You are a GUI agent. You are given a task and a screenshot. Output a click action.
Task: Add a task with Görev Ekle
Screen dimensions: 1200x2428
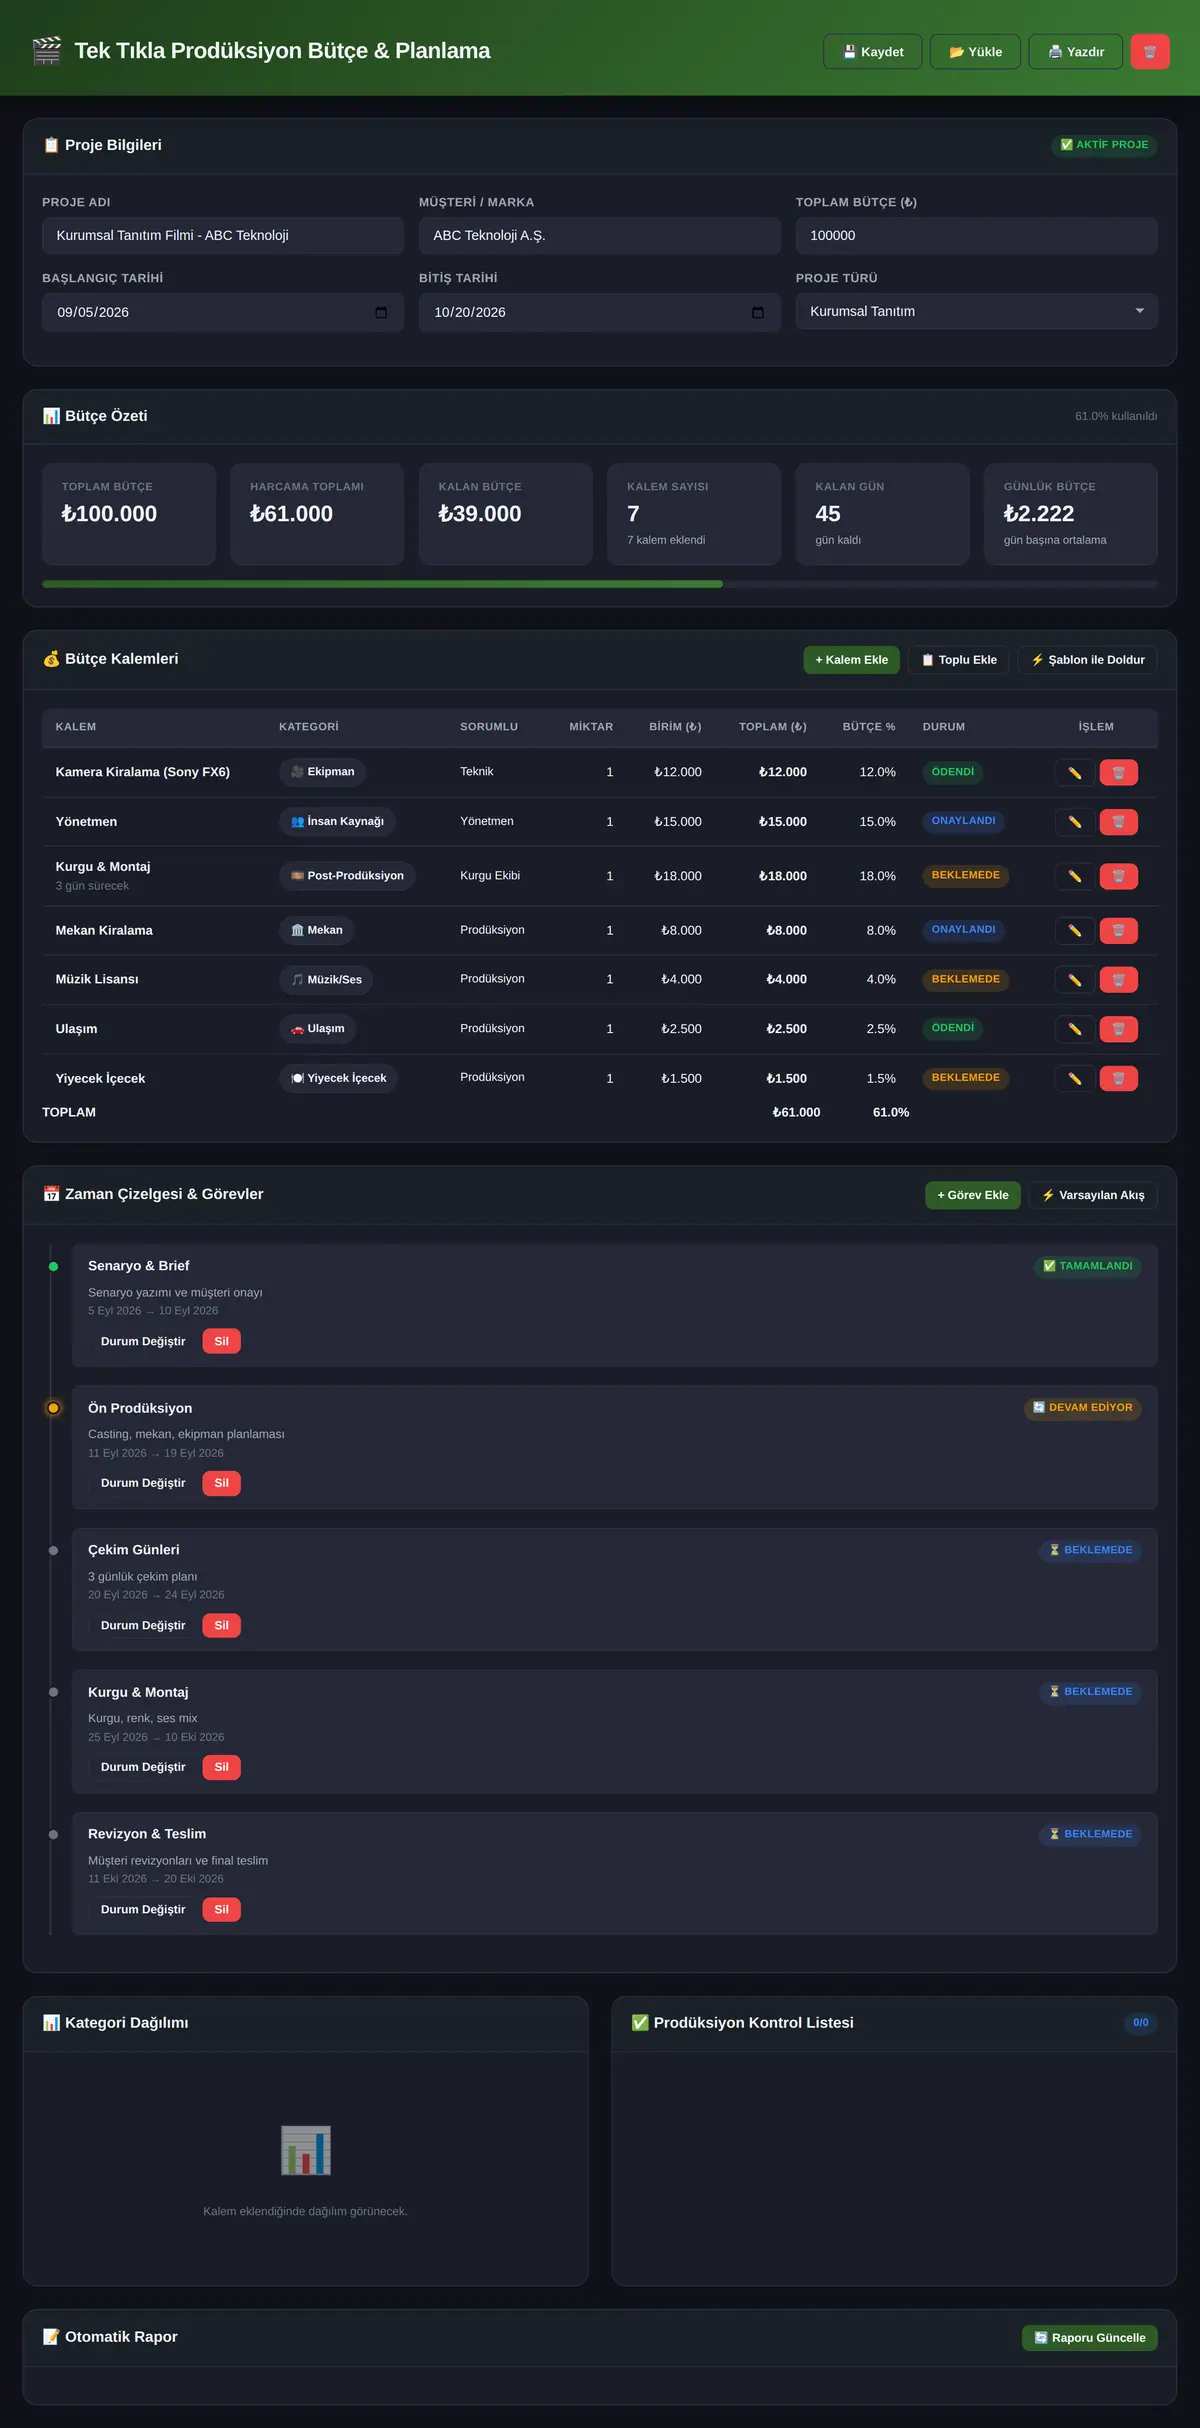[973, 1196]
